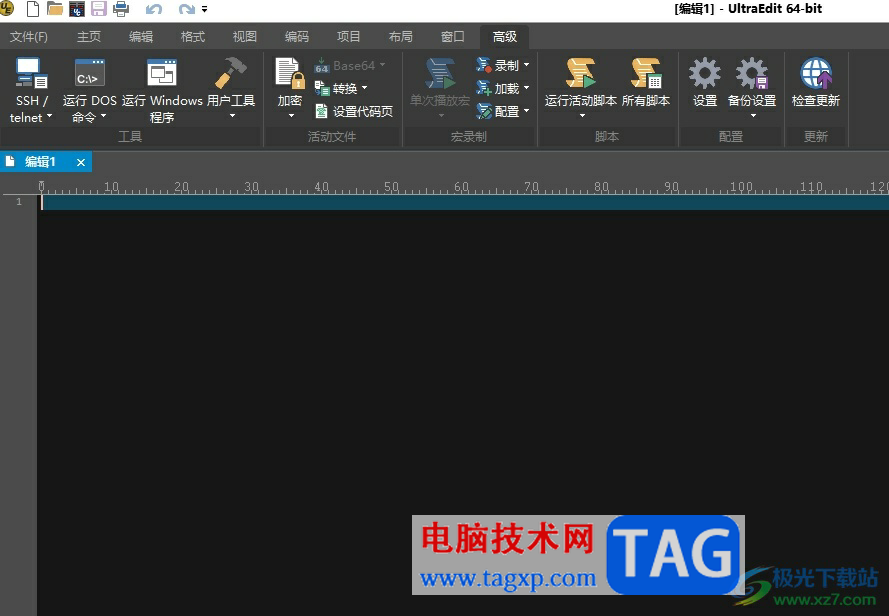Image resolution: width=889 pixels, height=616 pixels.
Task: Click the Undo arrow icon
Action: pos(154,9)
